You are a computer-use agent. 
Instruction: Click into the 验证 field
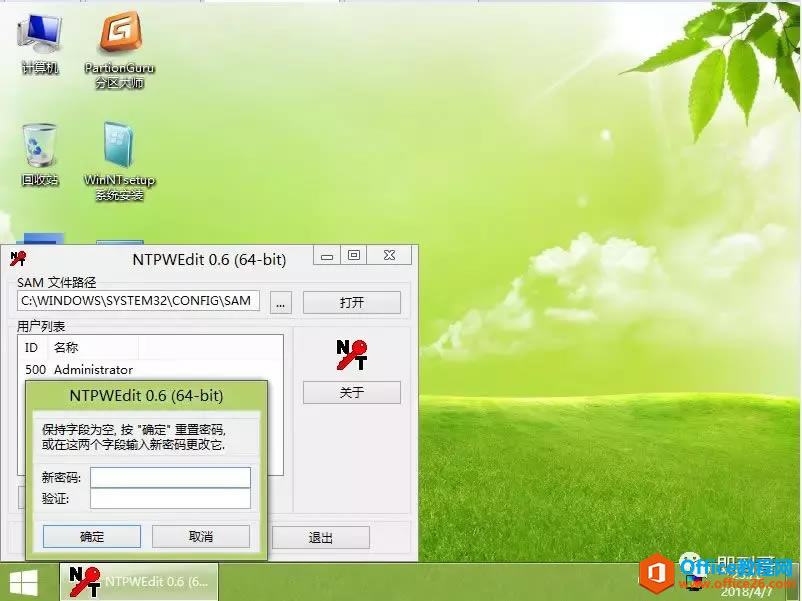coord(170,498)
